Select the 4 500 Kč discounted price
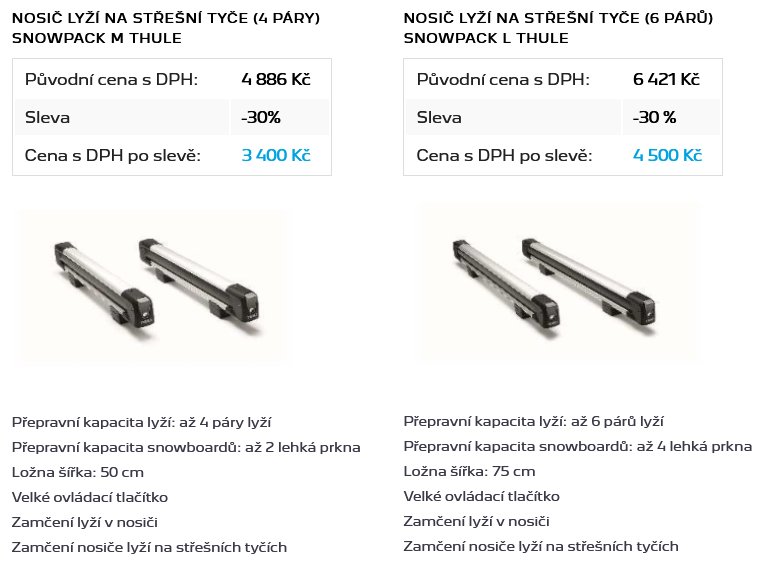 667,156
